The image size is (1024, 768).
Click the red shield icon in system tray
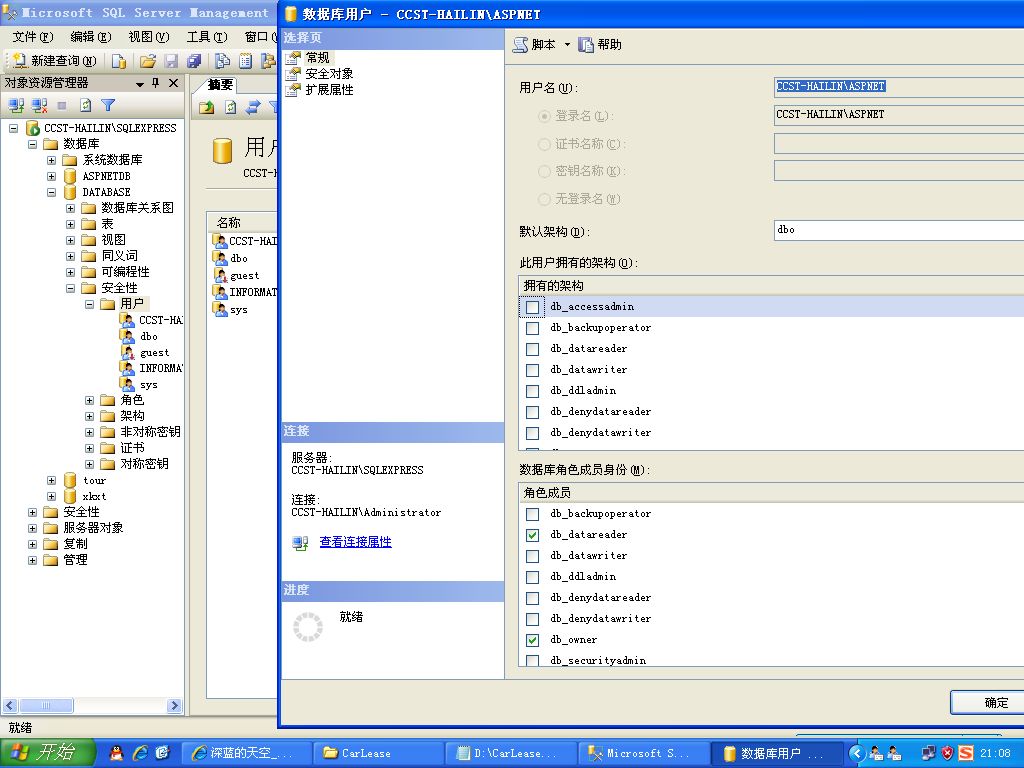[x=948, y=753]
